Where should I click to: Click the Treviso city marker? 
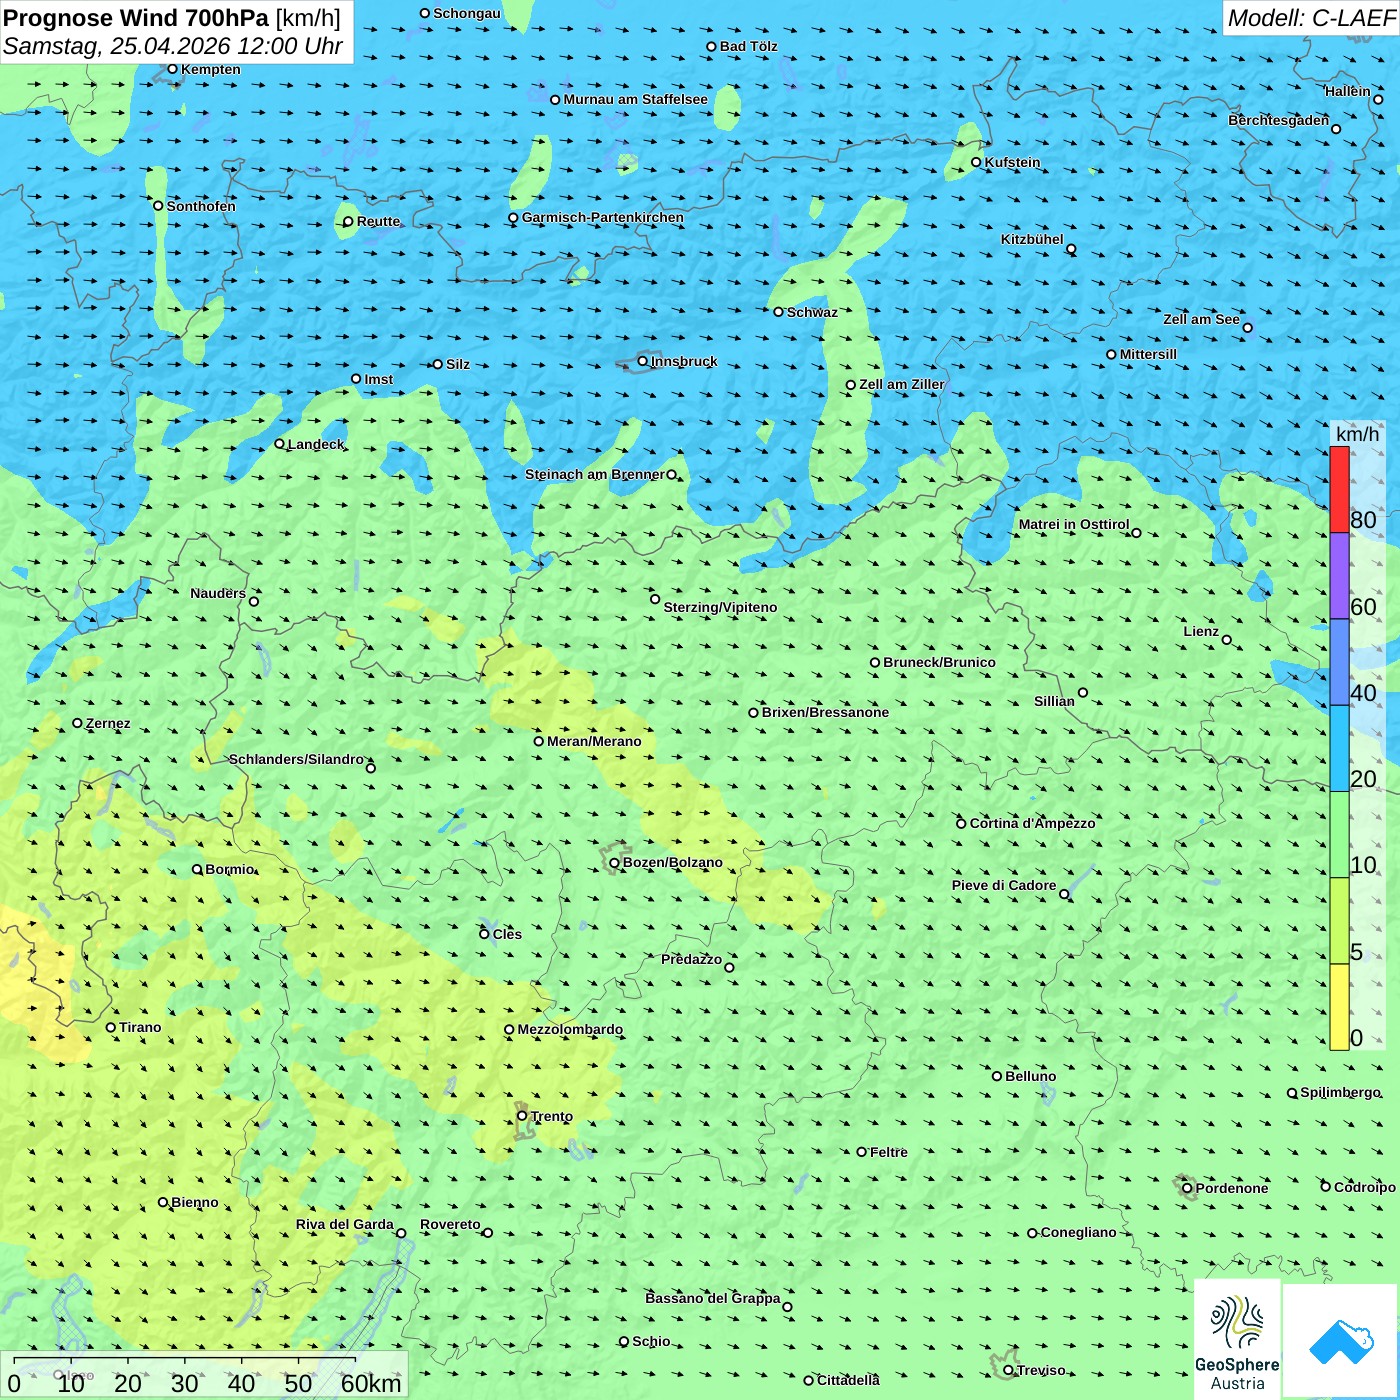point(1008,1370)
